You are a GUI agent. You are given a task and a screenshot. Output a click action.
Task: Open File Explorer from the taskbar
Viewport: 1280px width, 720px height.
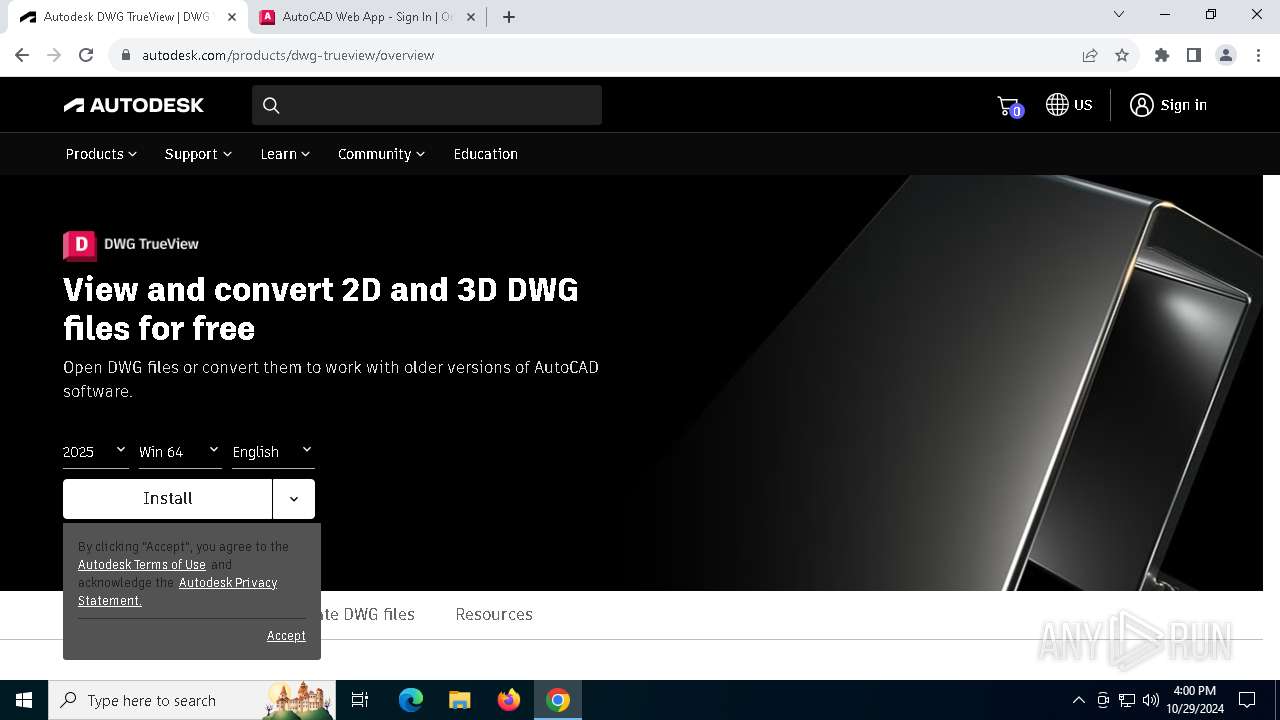(x=460, y=700)
